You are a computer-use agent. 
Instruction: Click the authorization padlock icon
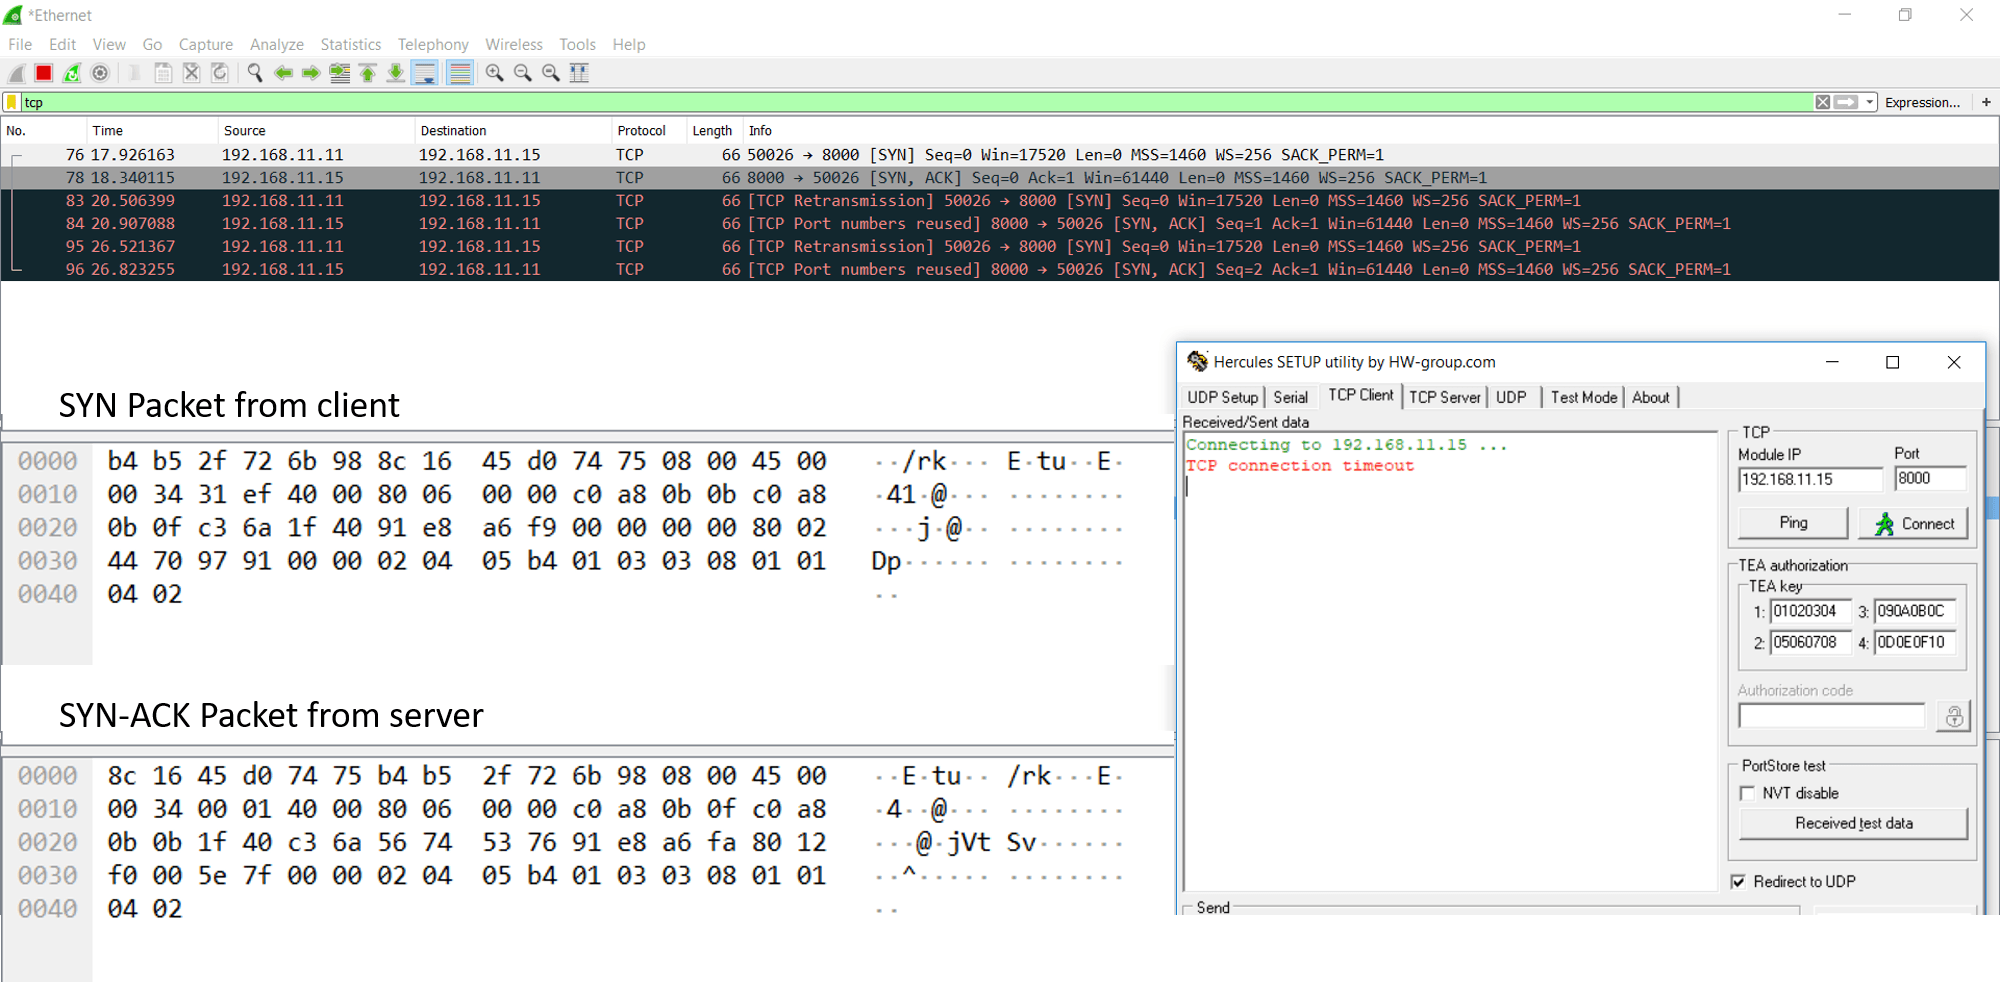[1953, 717]
